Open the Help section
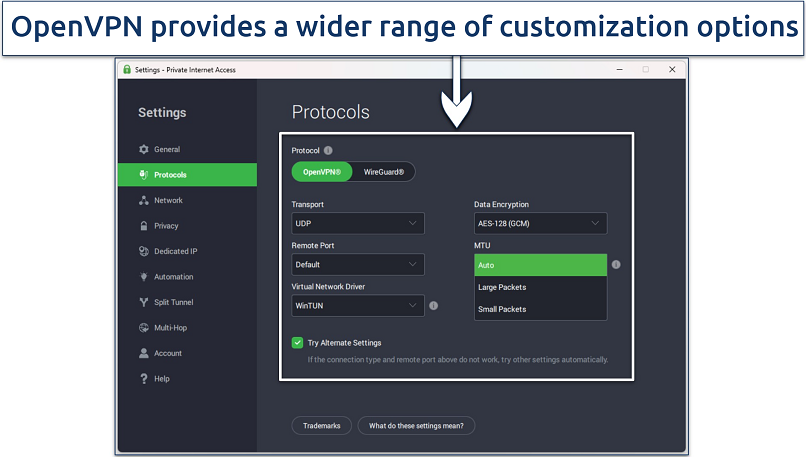This screenshot has width=806, height=457. coord(188,379)
